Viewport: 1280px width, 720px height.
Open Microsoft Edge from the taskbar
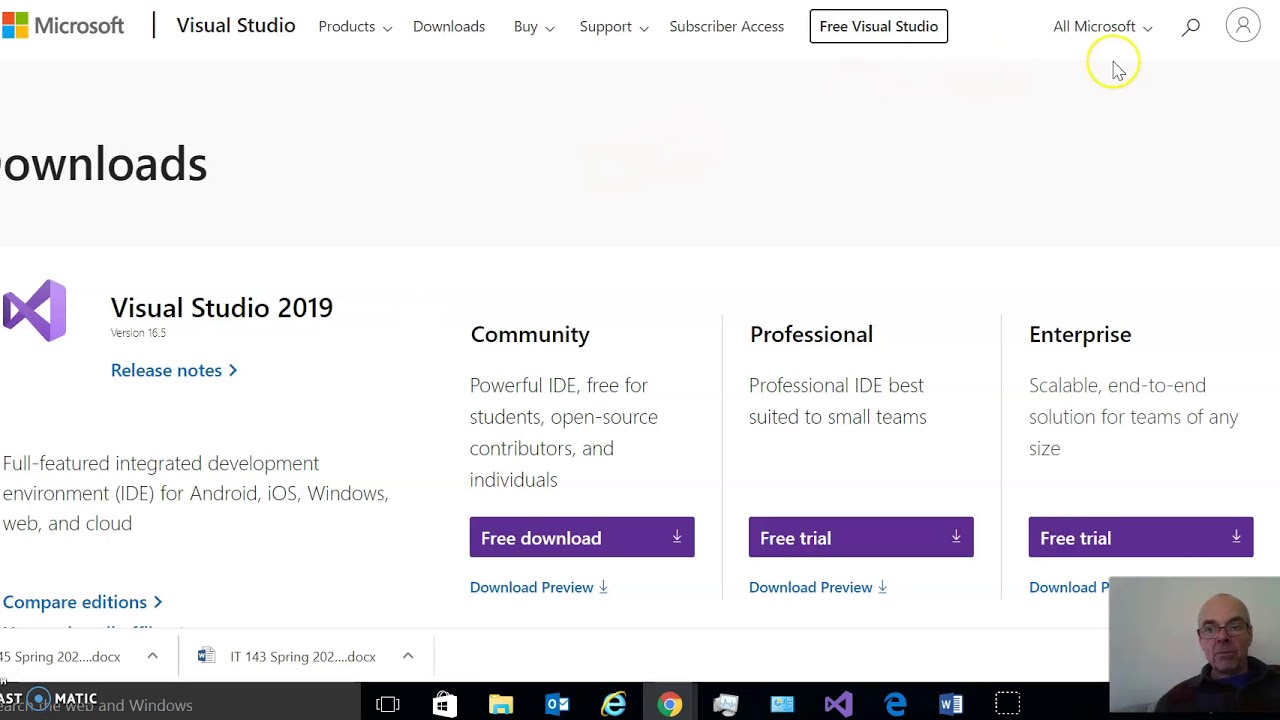pyautogui.click(x=895, y=705)
